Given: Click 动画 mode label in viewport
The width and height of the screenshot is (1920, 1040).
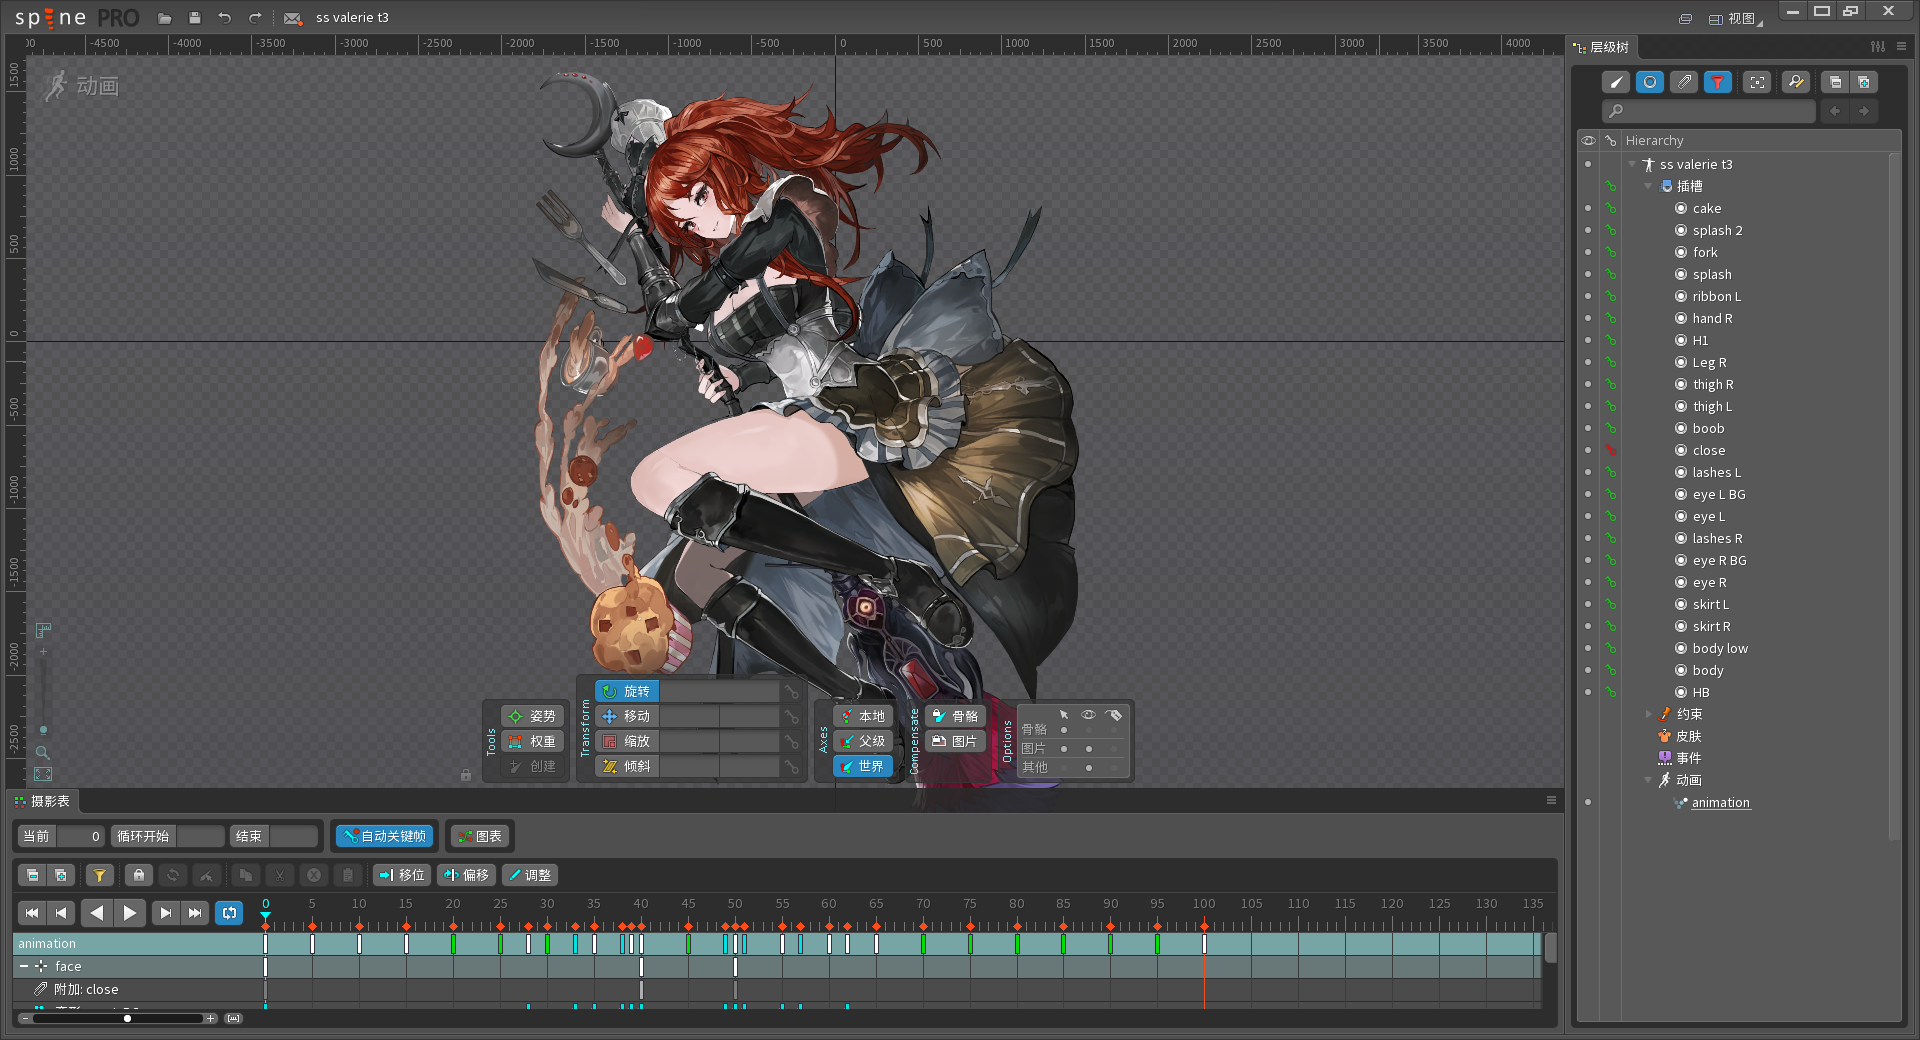Looking at the screenshot, I should pos(97,86).
